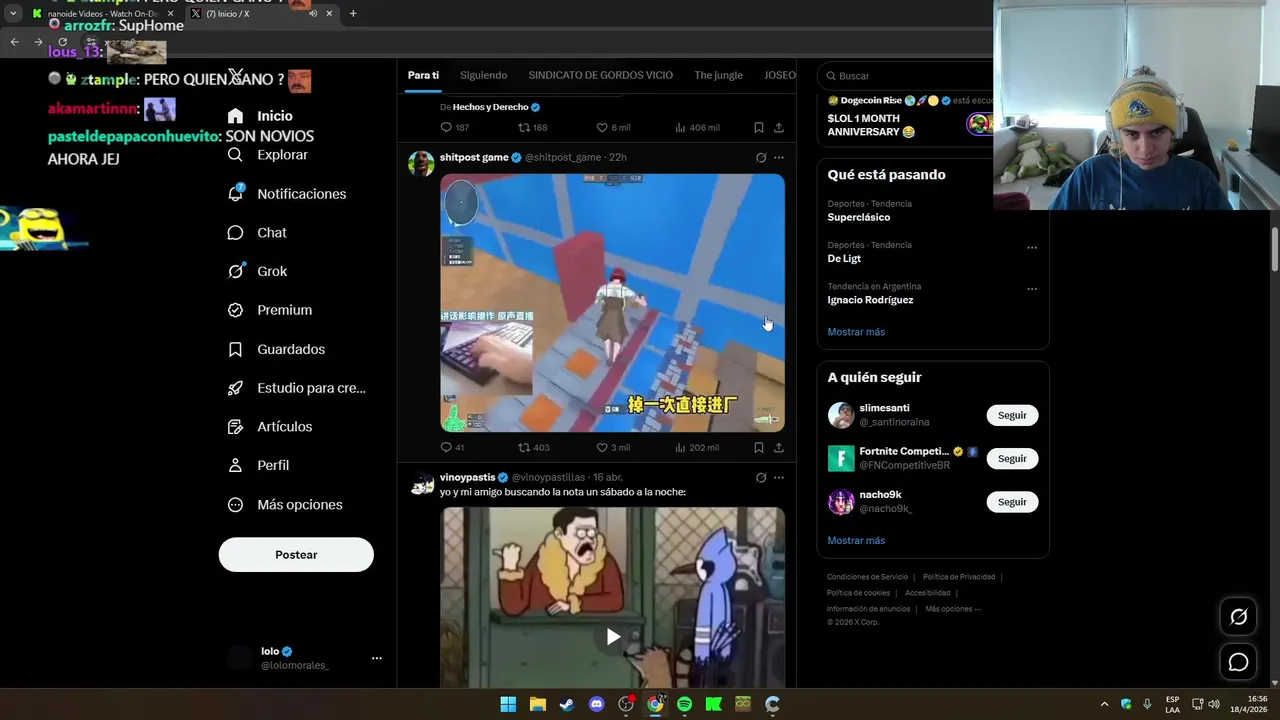
Task: Switch to JOSEO tab
Action: pos(780,75)
